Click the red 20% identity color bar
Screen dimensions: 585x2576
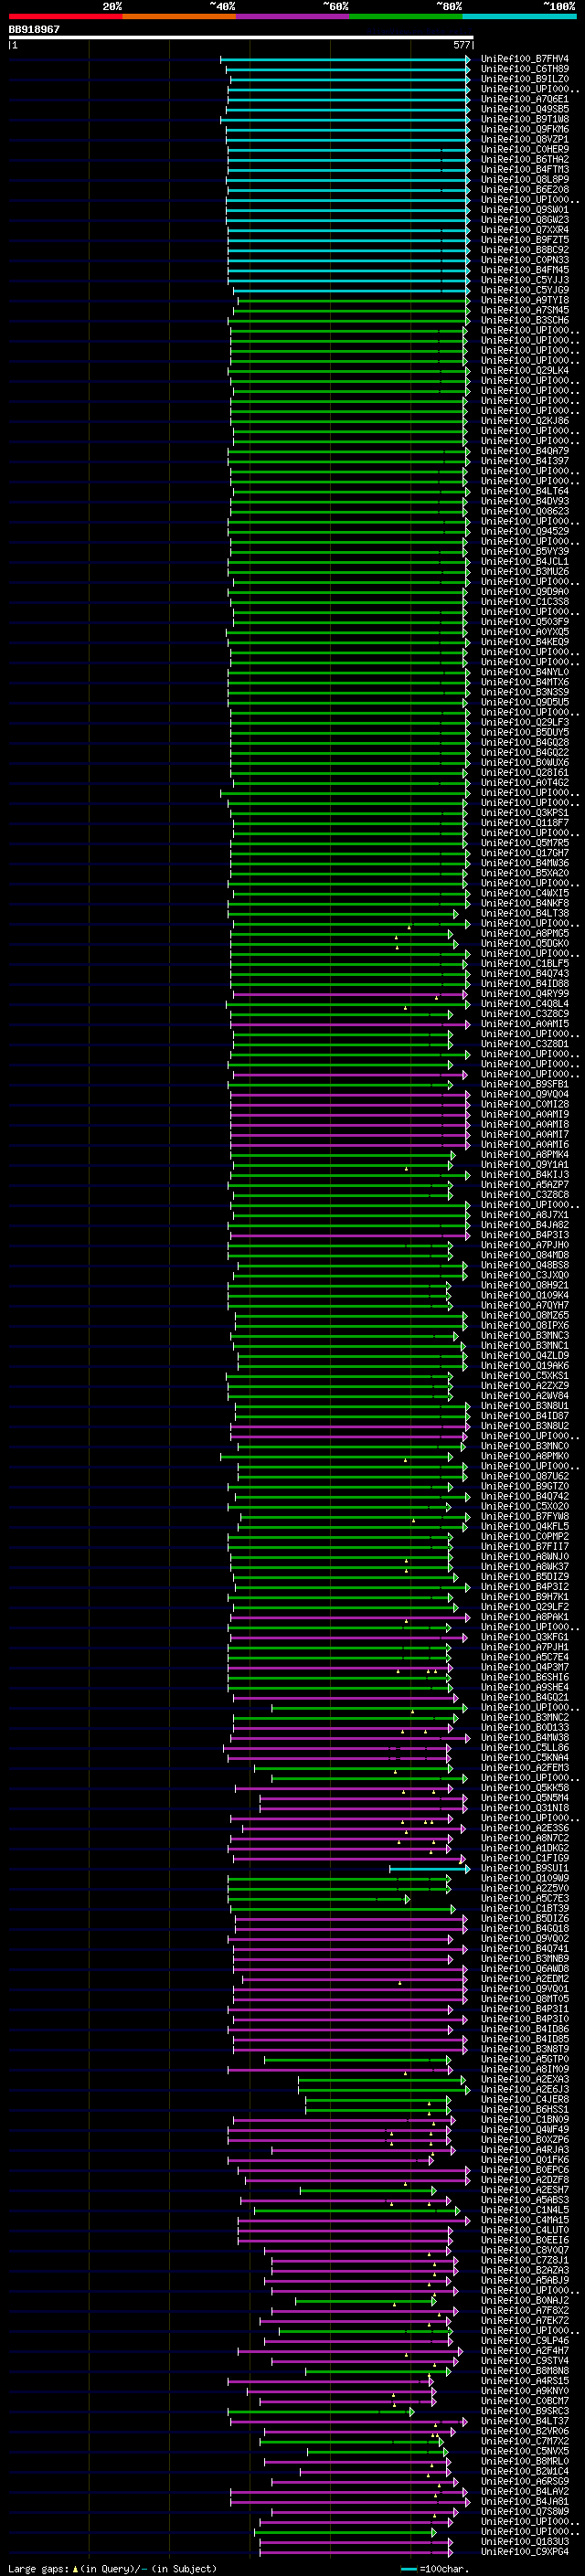tap(65, 16)
